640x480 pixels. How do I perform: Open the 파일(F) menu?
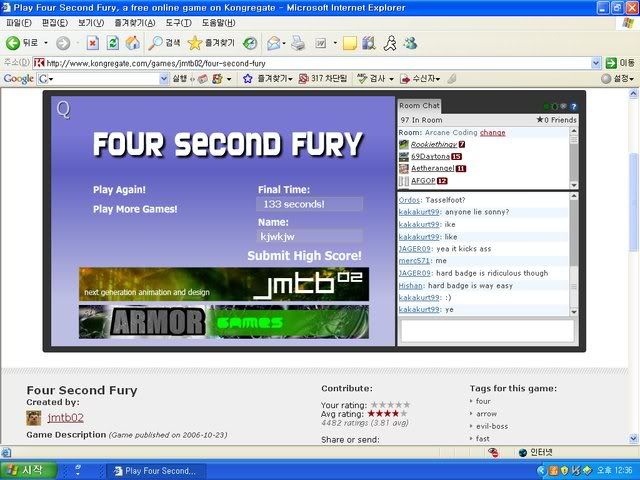[x=20, y=23]
